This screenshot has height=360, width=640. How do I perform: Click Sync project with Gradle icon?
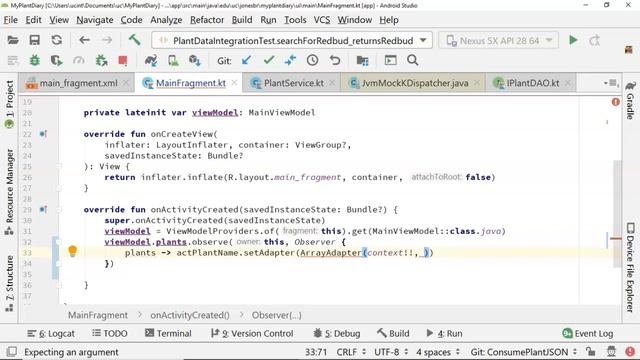click(151, 60)
